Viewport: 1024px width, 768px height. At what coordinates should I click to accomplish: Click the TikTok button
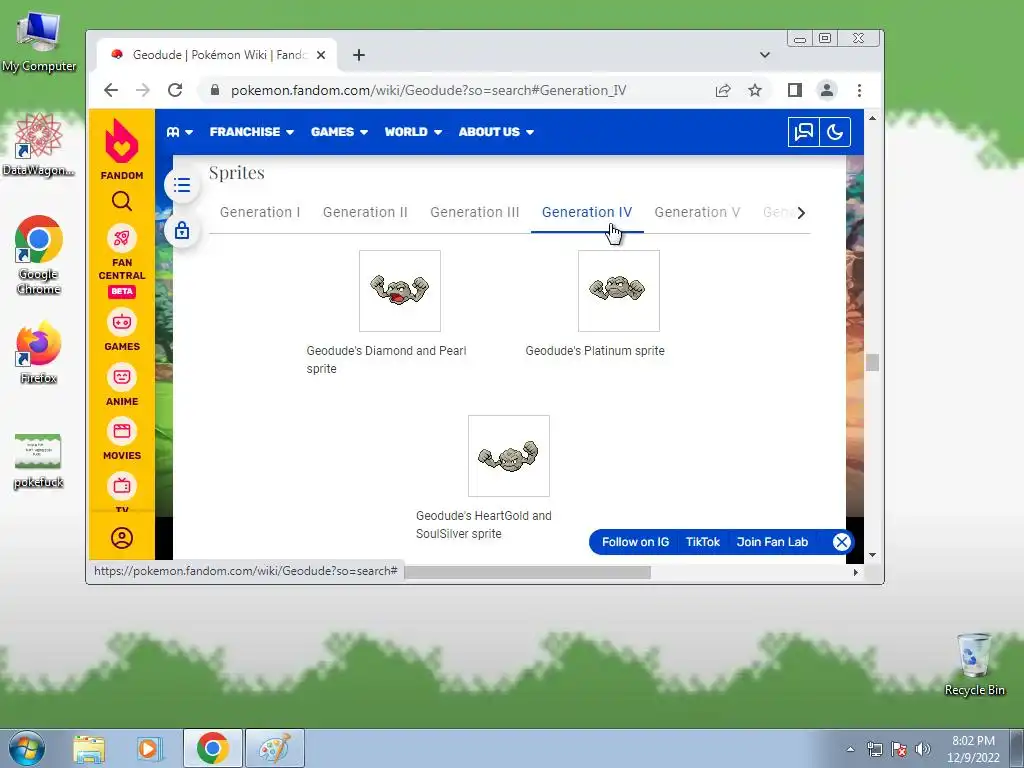click(x=702, y=542)
